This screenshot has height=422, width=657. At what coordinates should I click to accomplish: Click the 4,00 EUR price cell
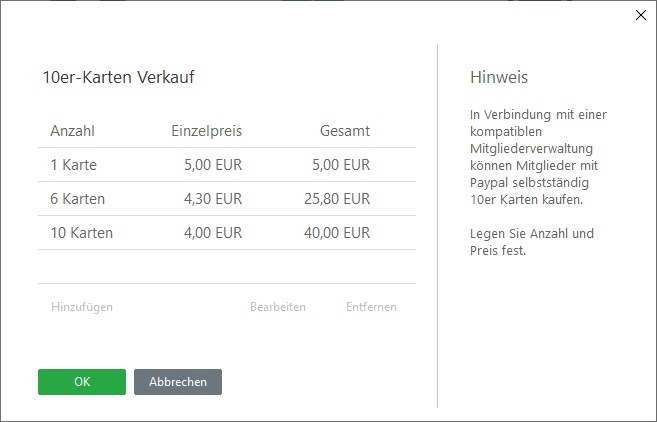pos(213,233)
